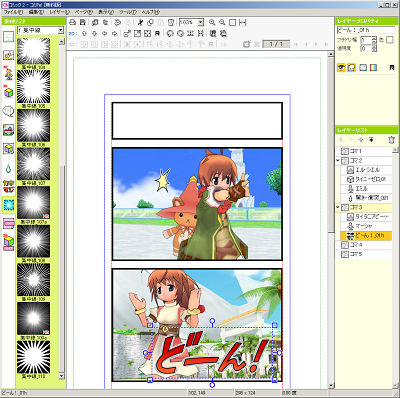The width and height of the screenshot is (400, 398).
Task: Click the bold R reset icon in the second toolbar row
Action: pyautogui.click(x=157, y=33)
